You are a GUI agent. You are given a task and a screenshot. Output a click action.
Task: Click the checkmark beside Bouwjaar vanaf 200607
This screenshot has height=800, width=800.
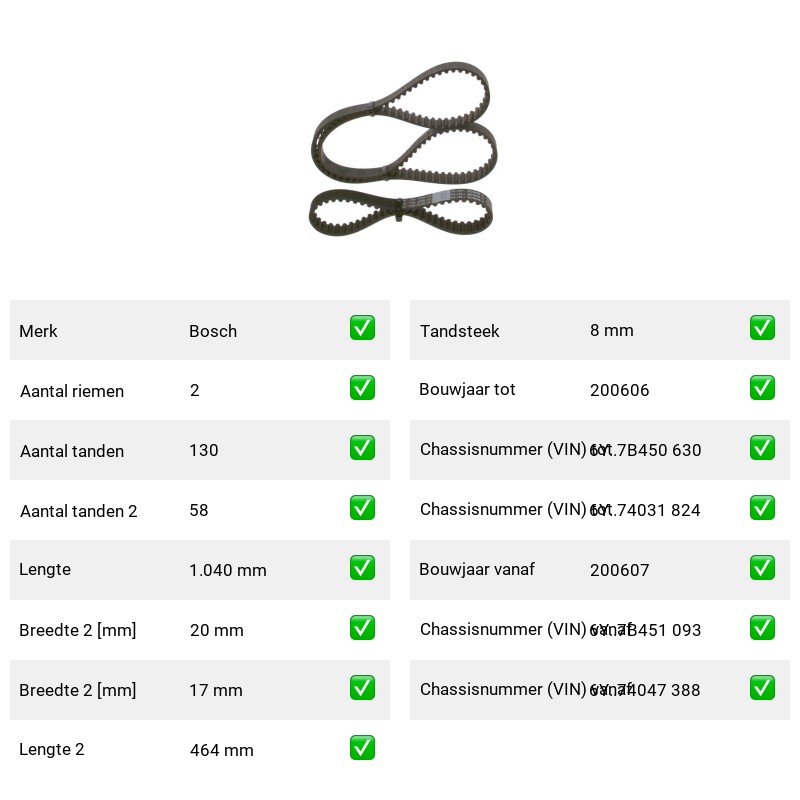(x=762, y=568)
